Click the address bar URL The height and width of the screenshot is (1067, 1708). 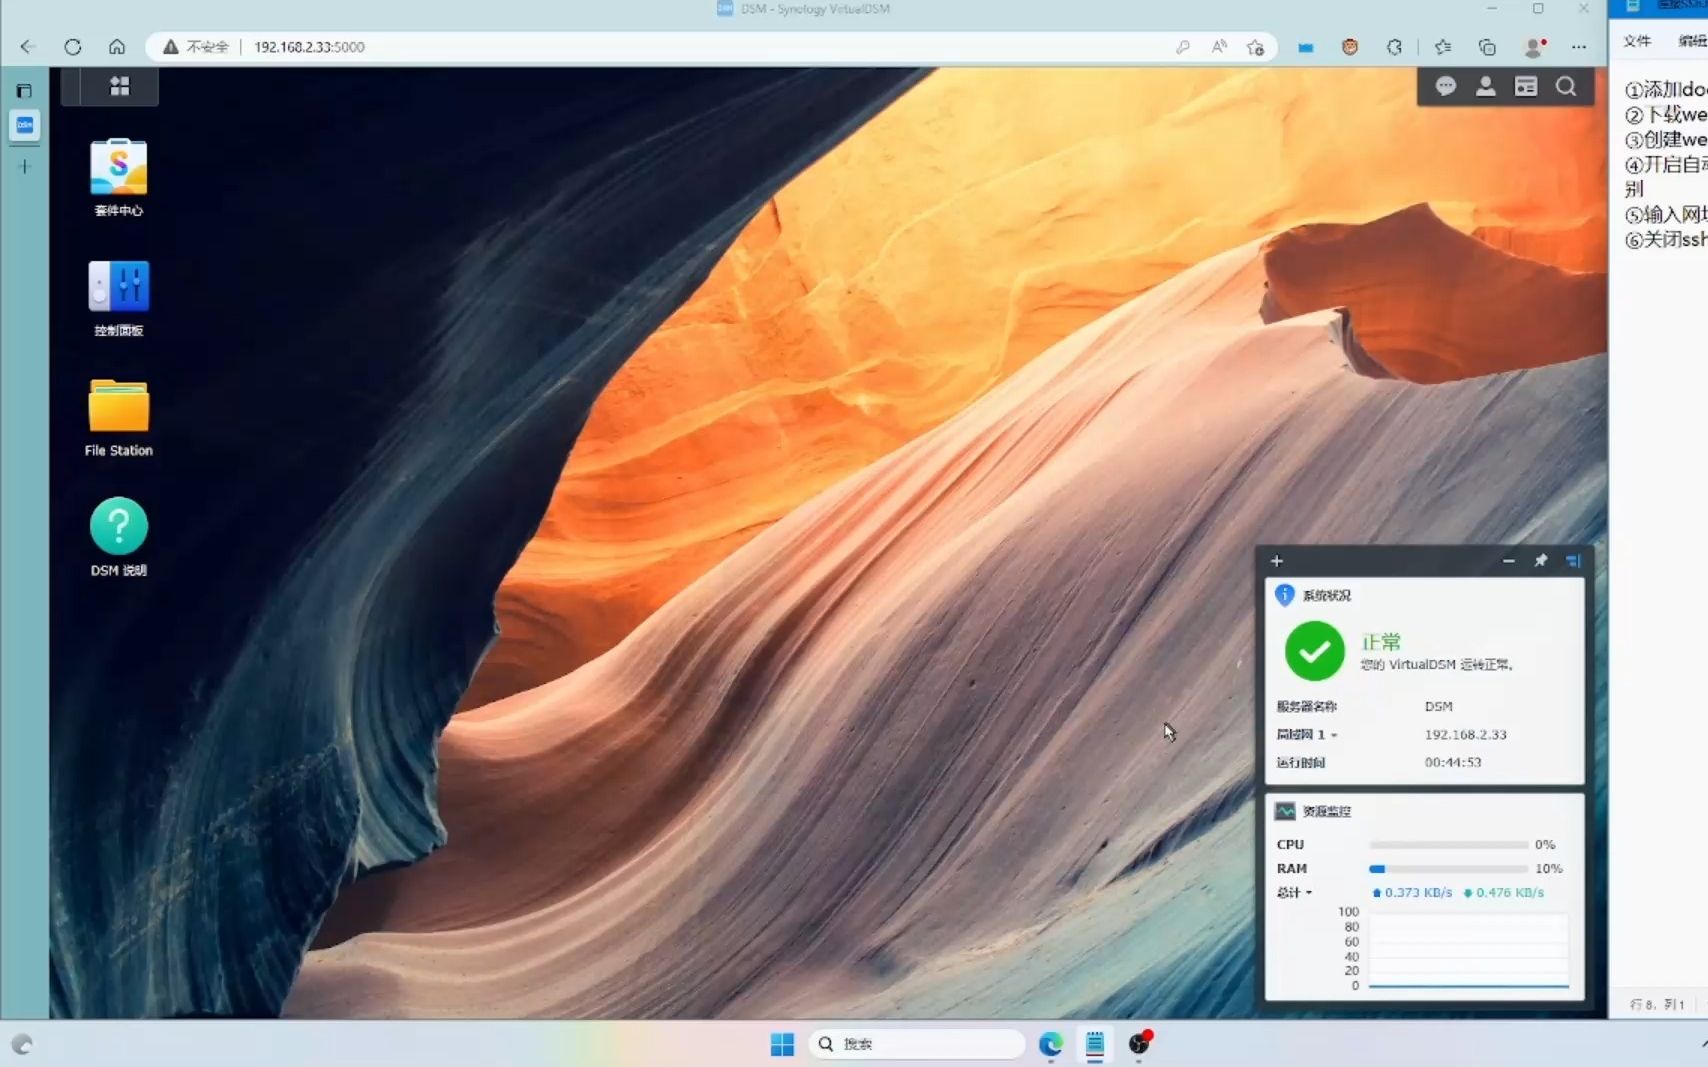coord(309,47)
